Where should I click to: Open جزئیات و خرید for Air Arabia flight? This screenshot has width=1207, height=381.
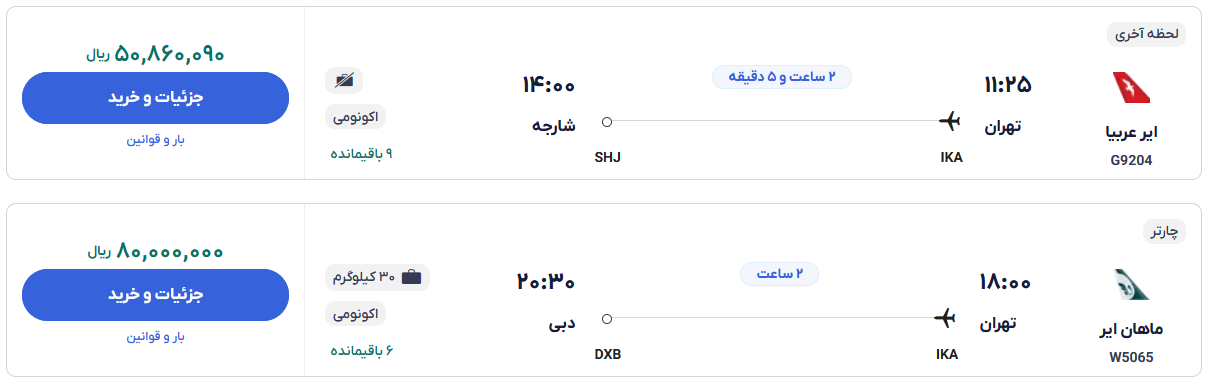(x=155, y=97)
